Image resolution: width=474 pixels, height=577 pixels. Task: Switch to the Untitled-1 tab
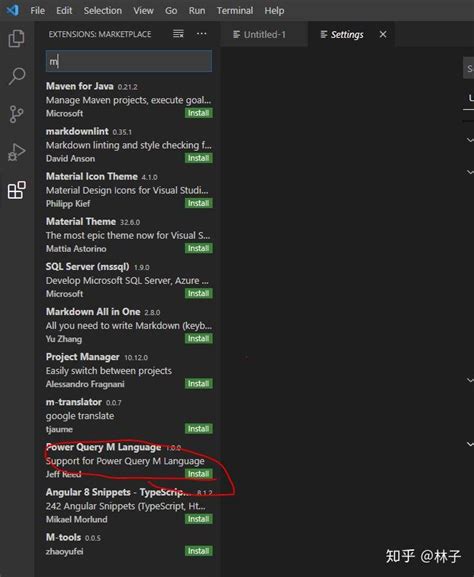(260, 35)
